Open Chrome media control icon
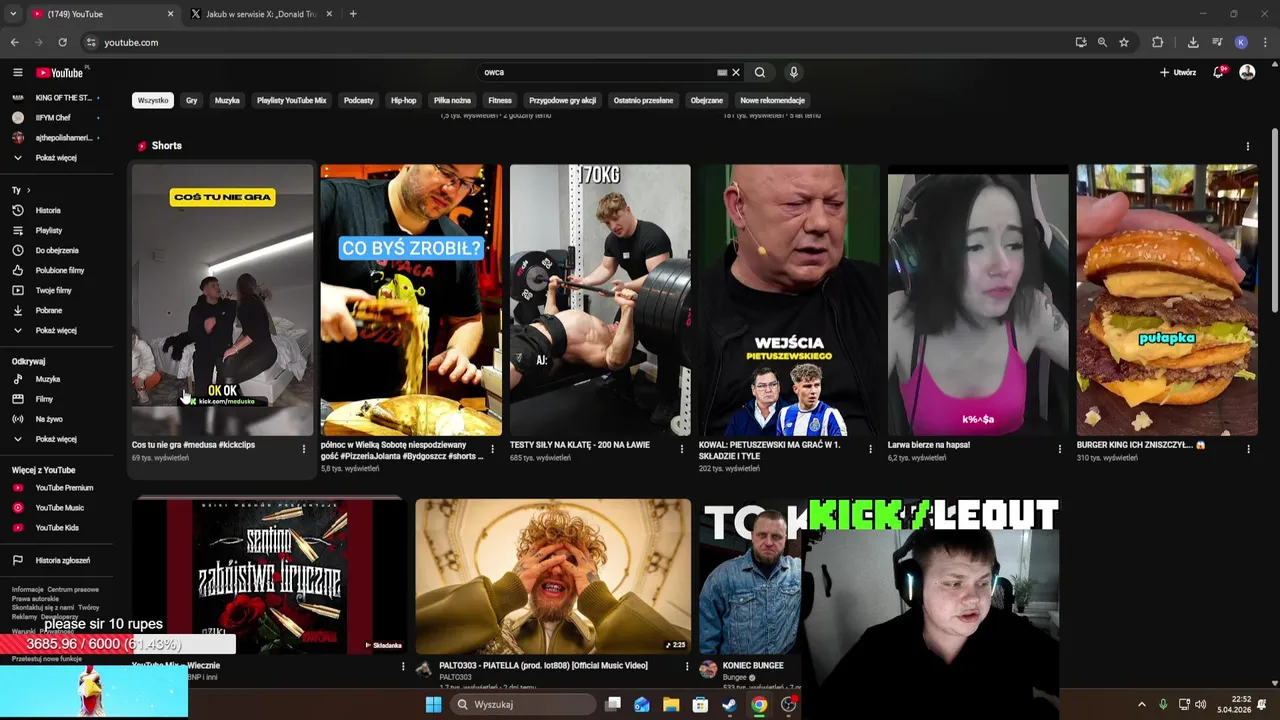Image resolution: width=1280 pixels, height=720 pixels. click(x=1217, y=42)
